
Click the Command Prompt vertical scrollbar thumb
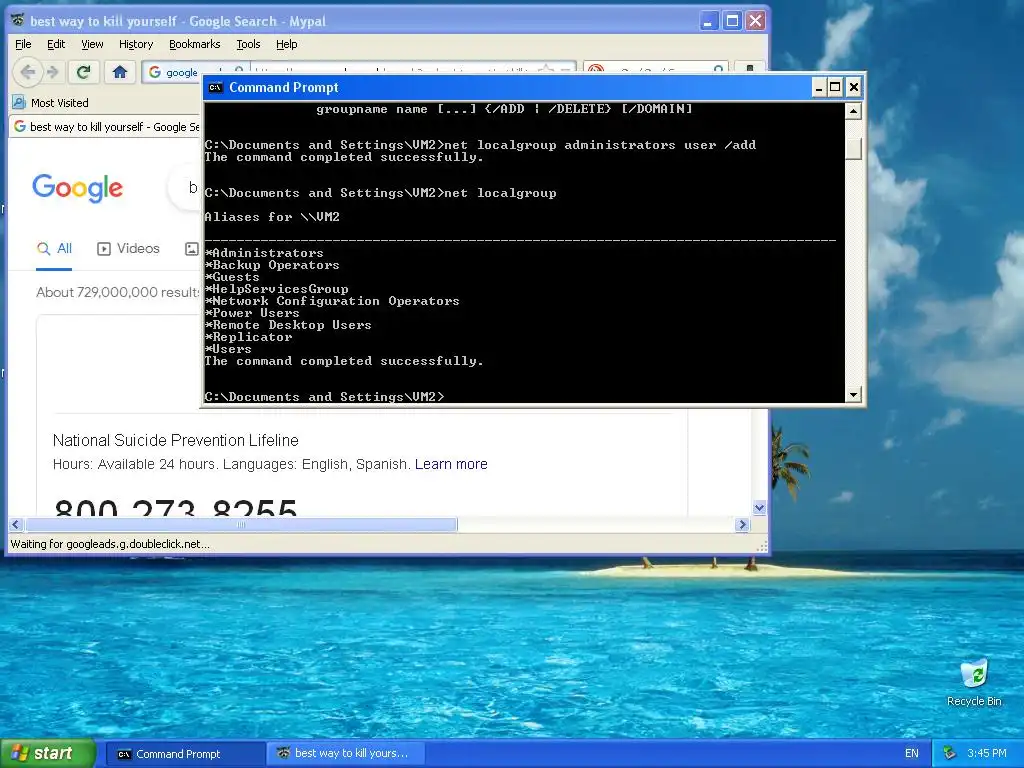[x=853, y=149]
